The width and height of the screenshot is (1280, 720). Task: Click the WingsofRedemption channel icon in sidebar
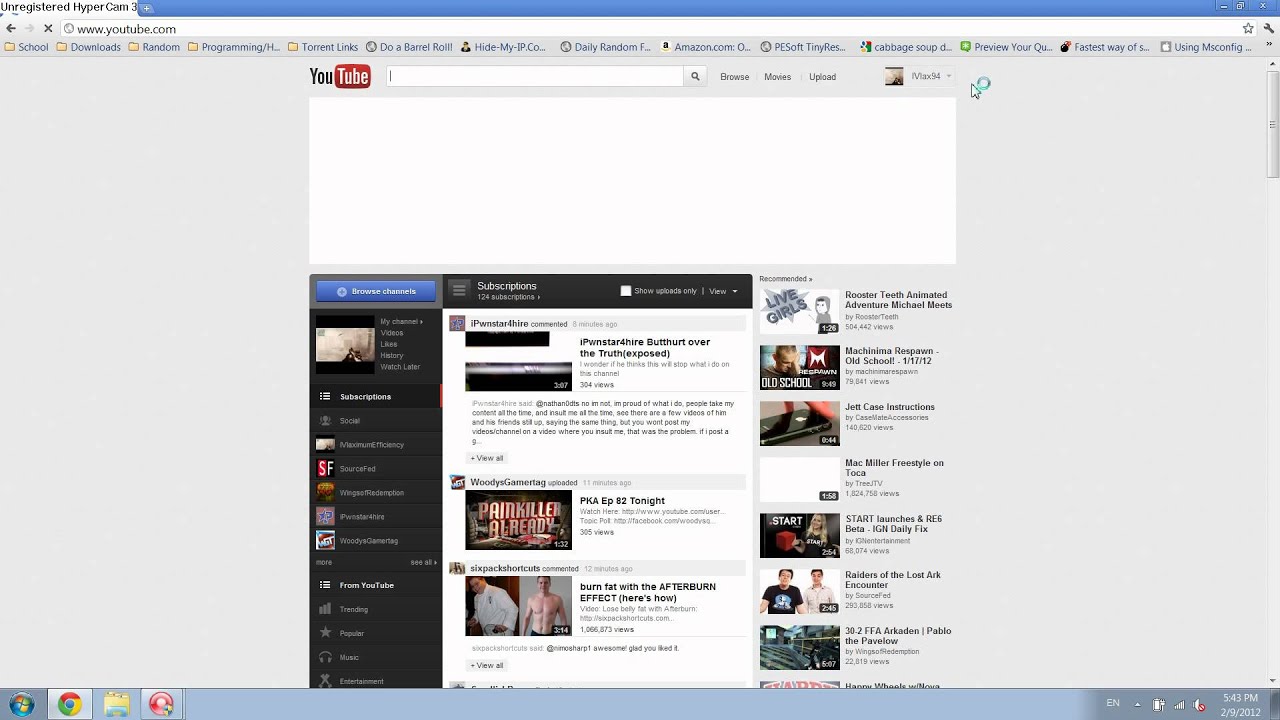coord(325,492)
